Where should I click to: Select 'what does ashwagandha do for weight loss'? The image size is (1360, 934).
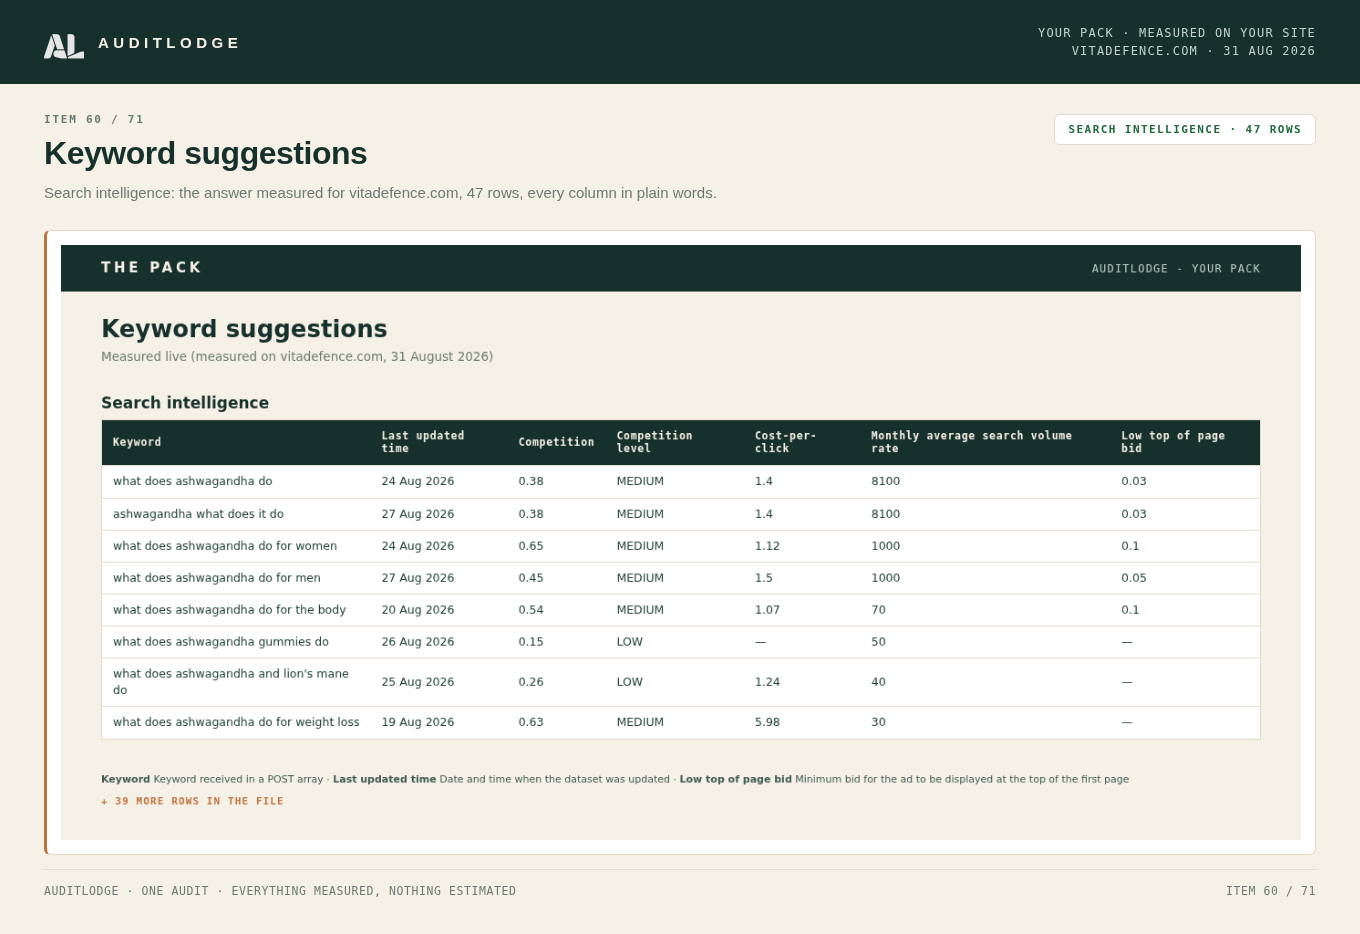pyautogui.click(x=236, y=722)
